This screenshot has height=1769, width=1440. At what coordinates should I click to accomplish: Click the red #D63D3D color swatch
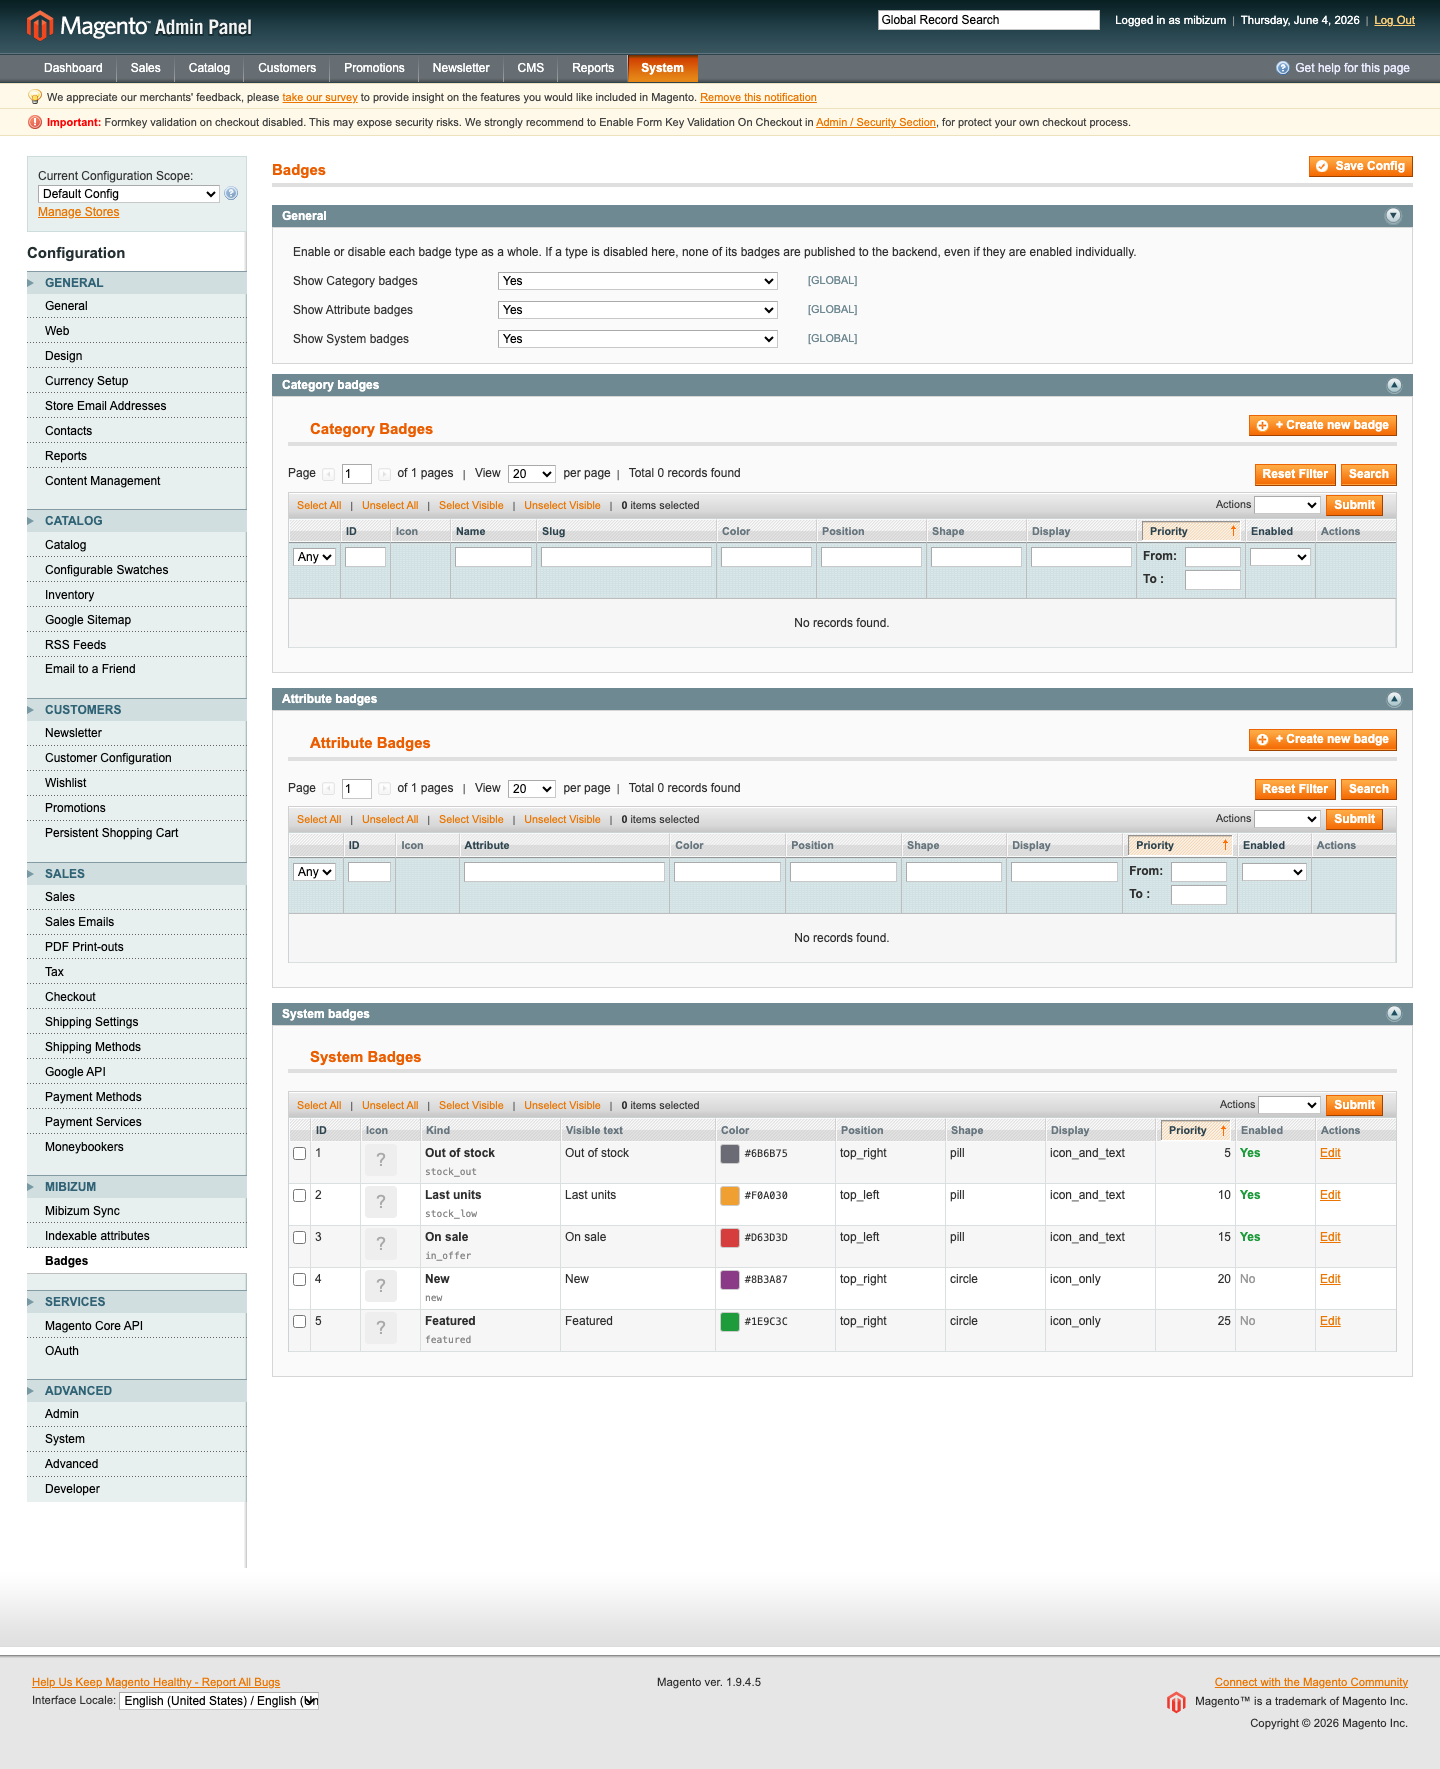point(730,1238)
